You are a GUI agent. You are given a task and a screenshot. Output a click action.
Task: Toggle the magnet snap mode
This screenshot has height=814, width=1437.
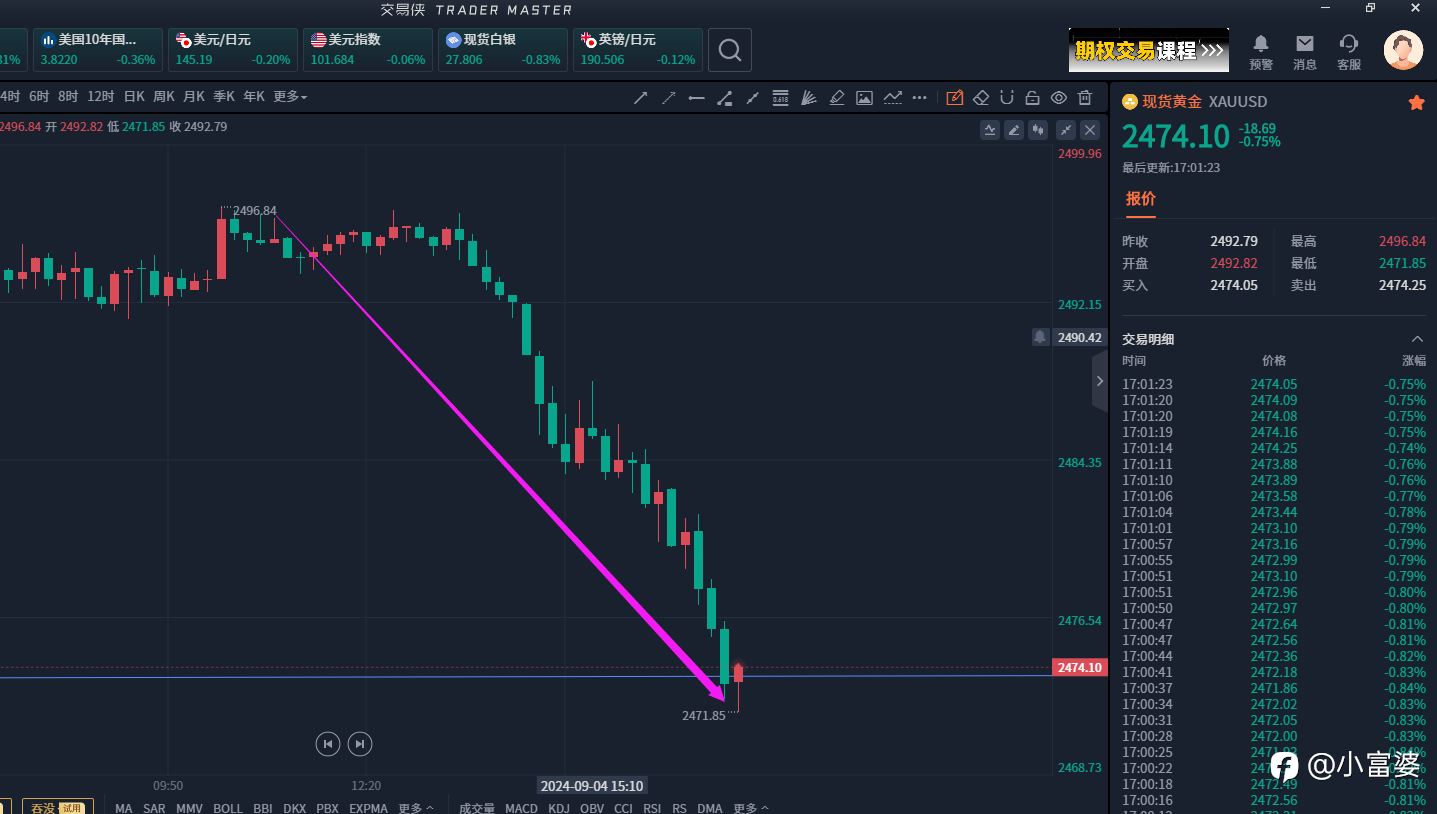[1007, 97]
